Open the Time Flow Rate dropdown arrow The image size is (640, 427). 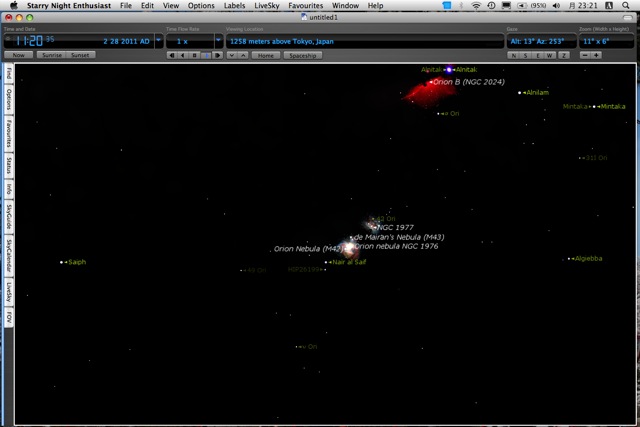coord(218,41)
